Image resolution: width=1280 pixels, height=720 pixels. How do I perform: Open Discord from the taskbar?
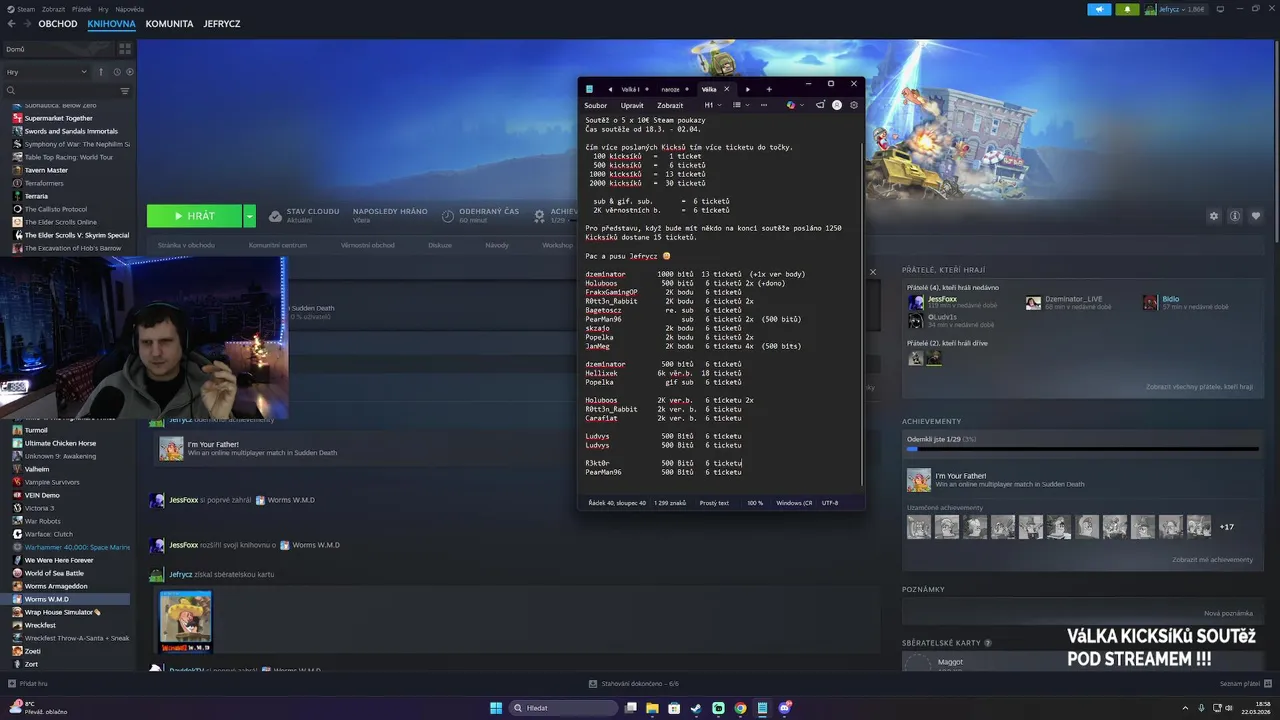coord(785,708)
